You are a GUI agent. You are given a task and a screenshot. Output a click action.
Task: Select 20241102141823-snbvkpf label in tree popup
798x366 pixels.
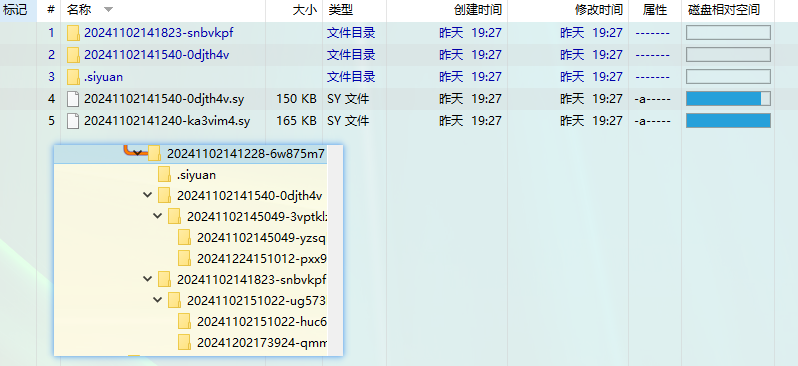click(x=251, y=279)
